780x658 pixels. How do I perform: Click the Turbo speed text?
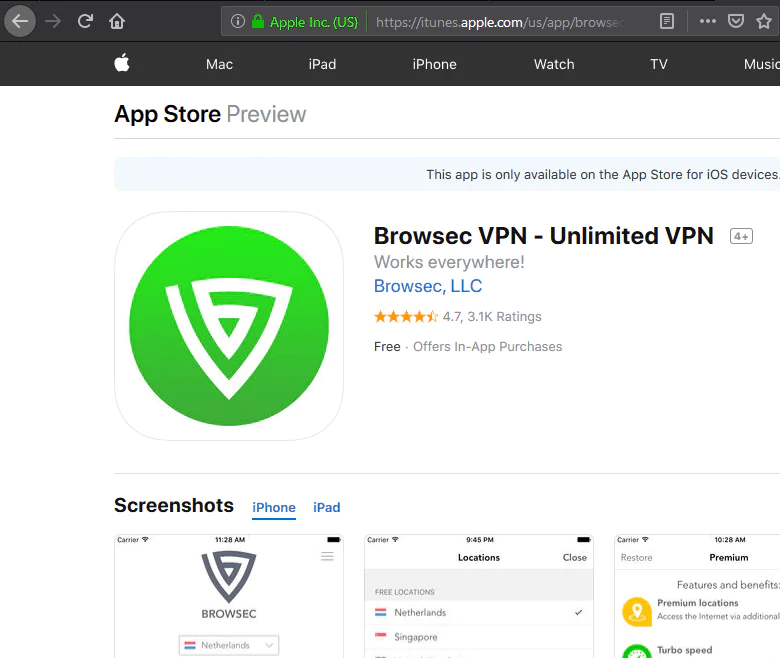pyautogui.click(x=684, y=650)
